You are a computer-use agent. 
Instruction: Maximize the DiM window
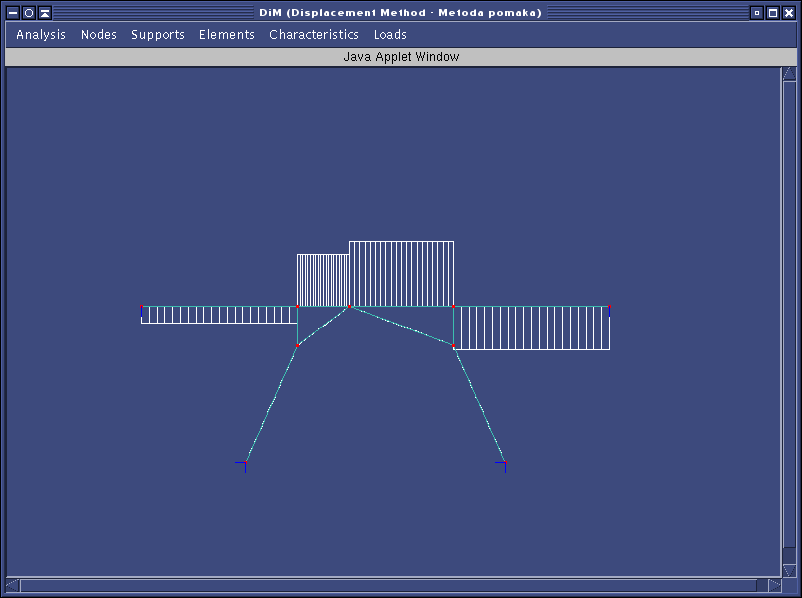coord(773,13)
